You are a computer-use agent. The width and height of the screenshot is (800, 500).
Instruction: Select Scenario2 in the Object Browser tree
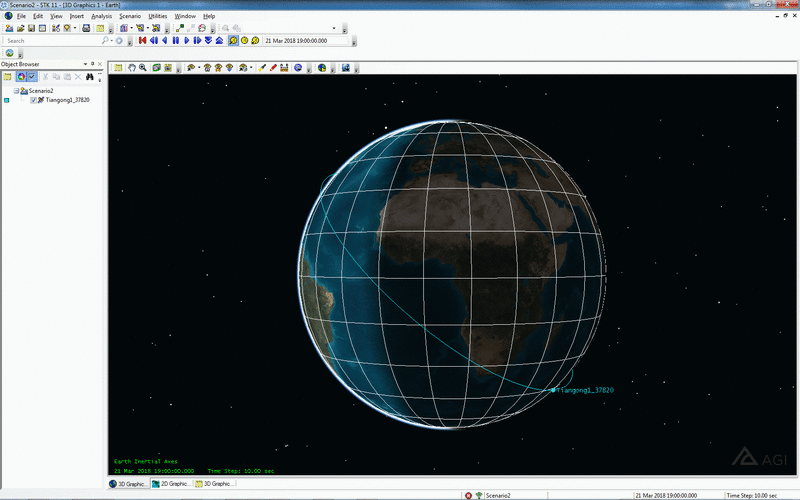(41, 91)
